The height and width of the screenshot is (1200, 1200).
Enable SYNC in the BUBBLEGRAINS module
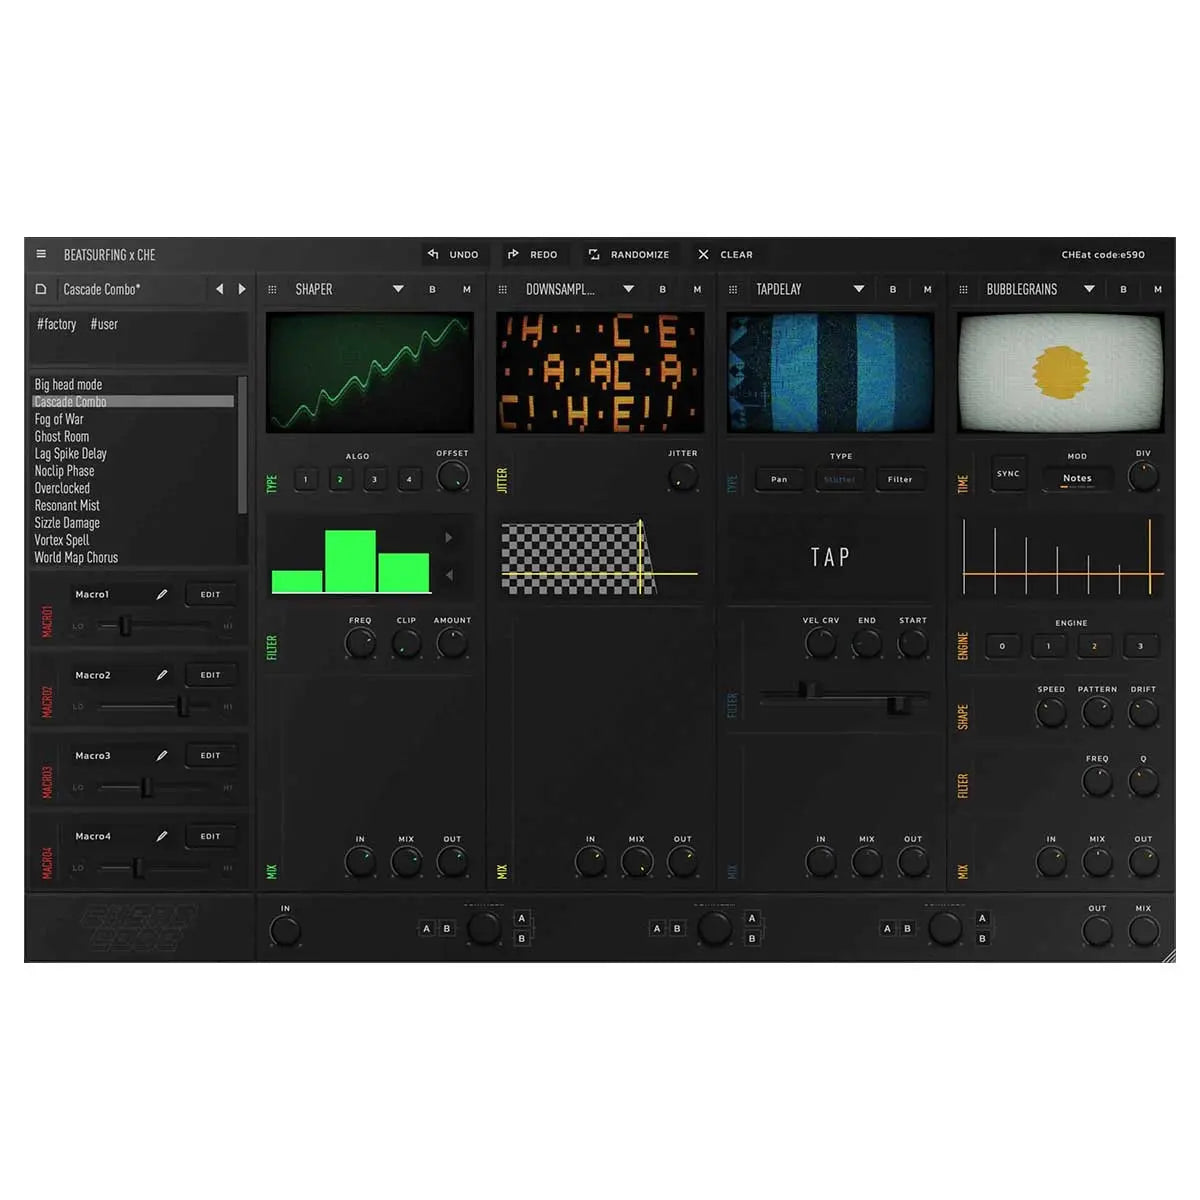(x=1007, y=474)
